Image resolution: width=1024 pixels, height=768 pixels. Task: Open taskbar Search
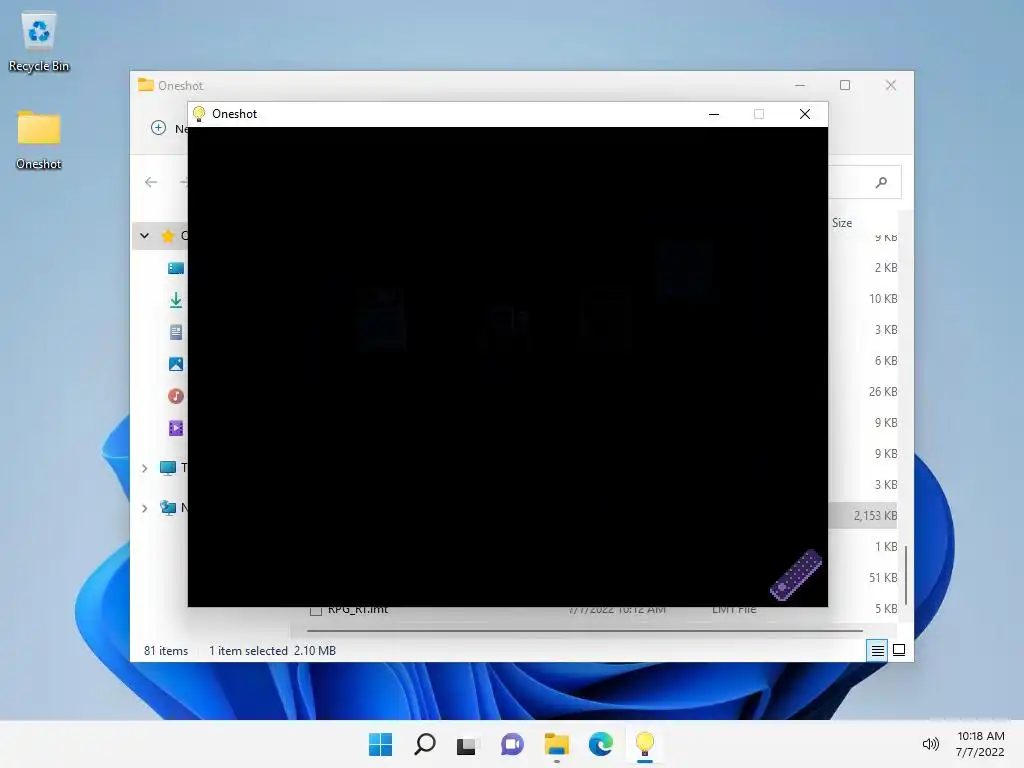[424, 744]
